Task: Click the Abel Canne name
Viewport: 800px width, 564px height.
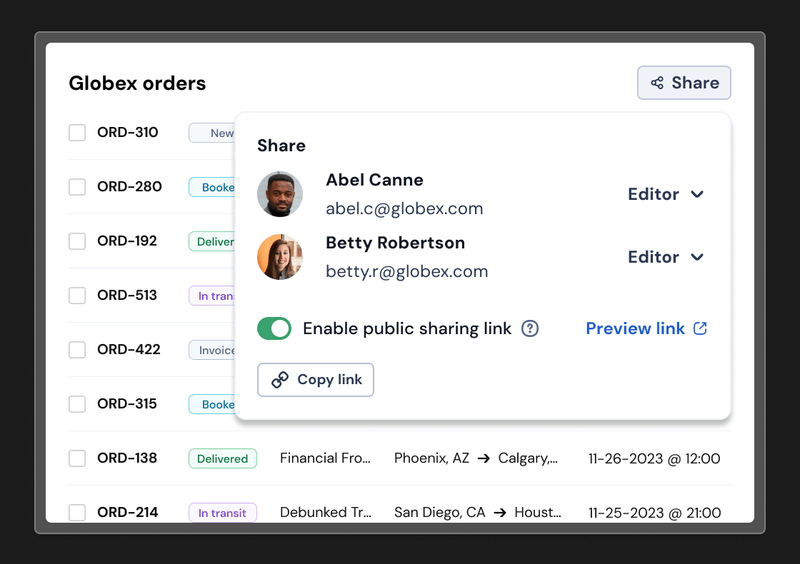Action: tap(374, 180)
